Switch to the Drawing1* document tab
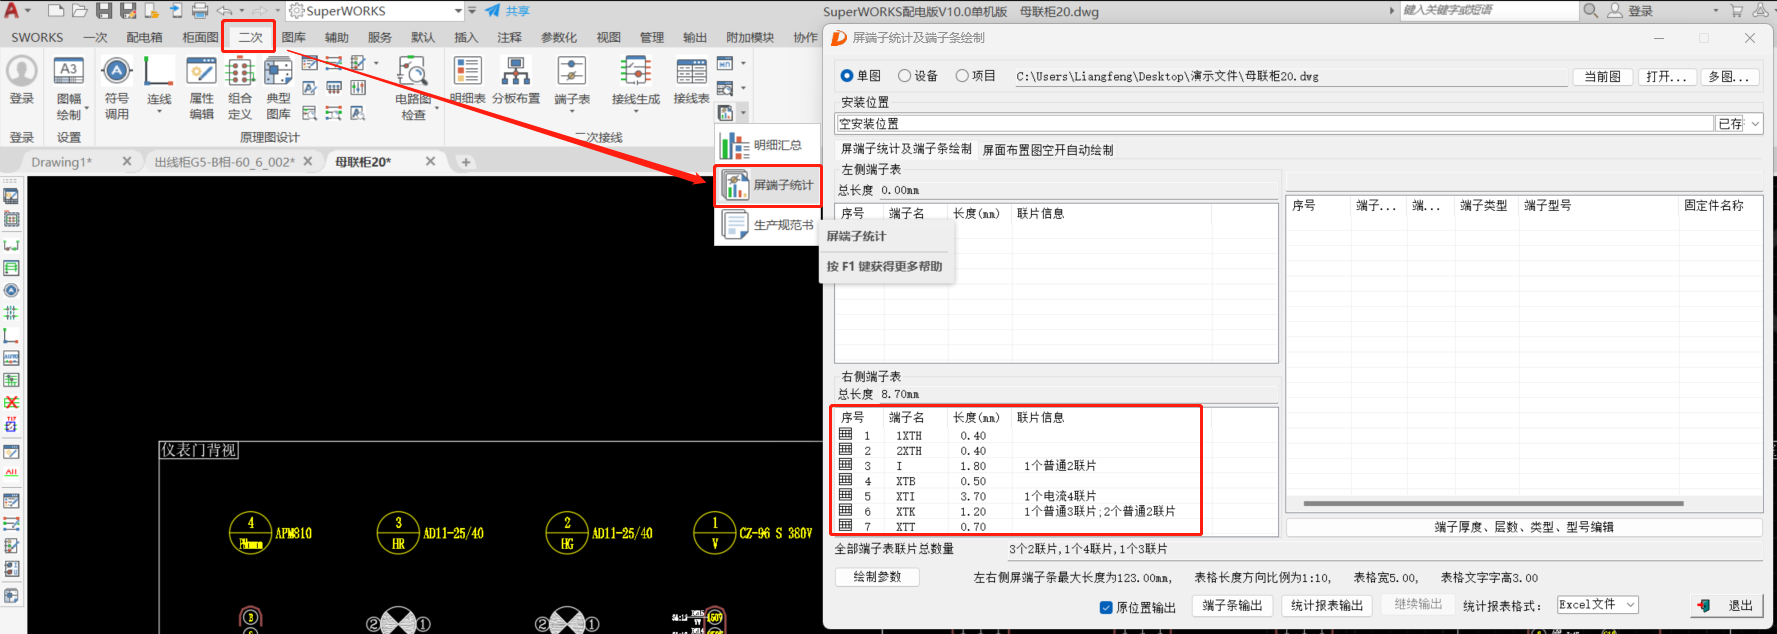The height and width of the screenshot is (634, 1777). tap(62, 162)
